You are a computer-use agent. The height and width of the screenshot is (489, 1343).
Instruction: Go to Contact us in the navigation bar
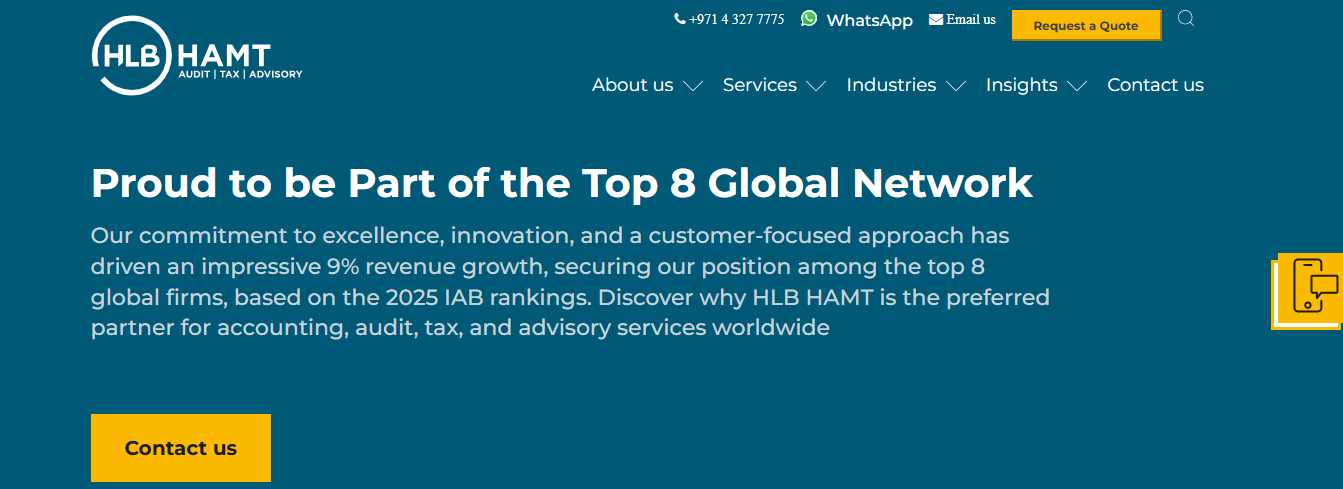click(1155, 85)
